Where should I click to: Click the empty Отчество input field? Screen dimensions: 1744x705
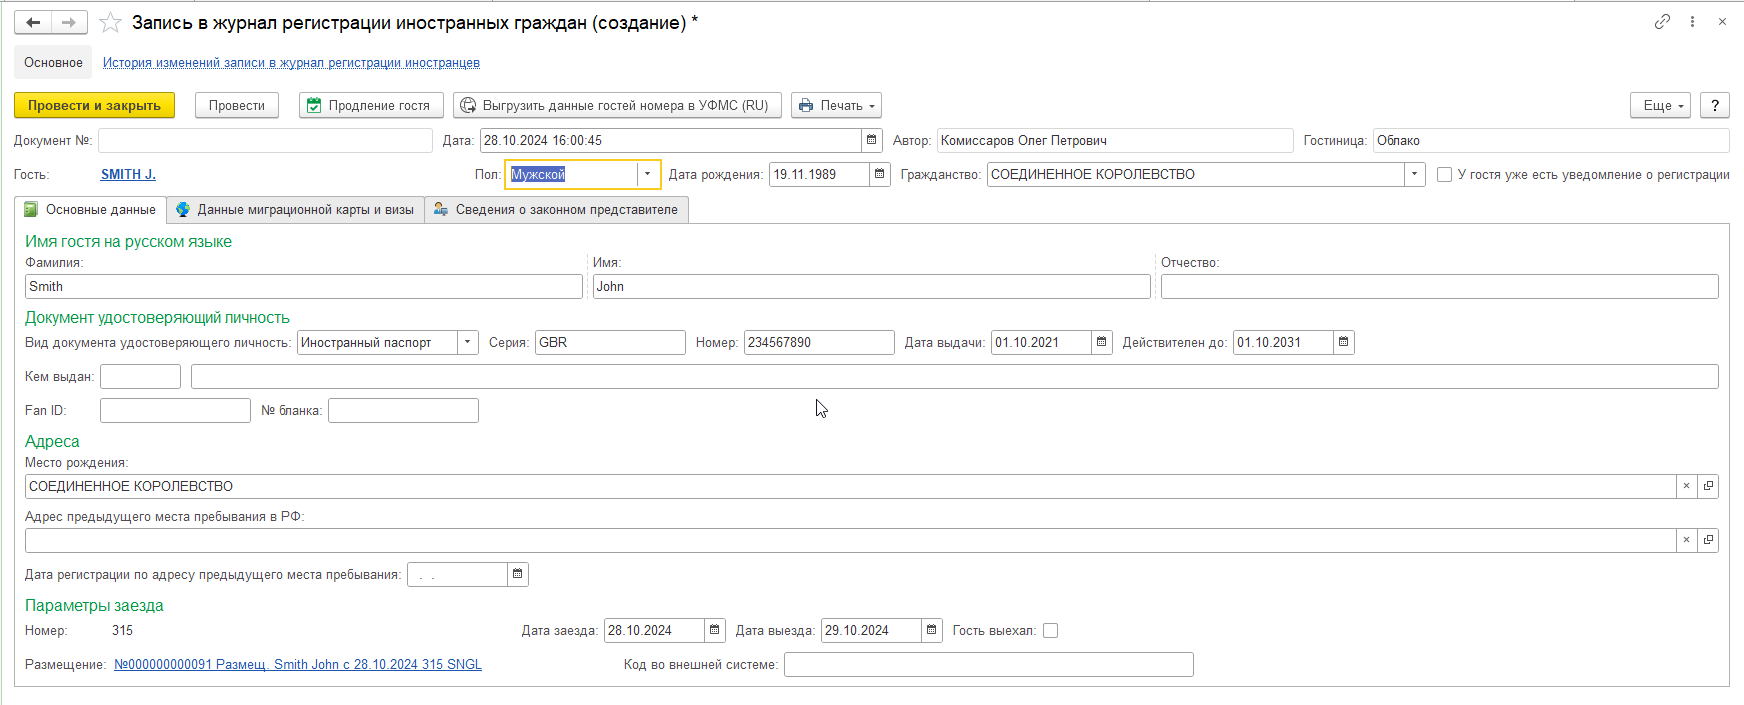point(1440,286)
